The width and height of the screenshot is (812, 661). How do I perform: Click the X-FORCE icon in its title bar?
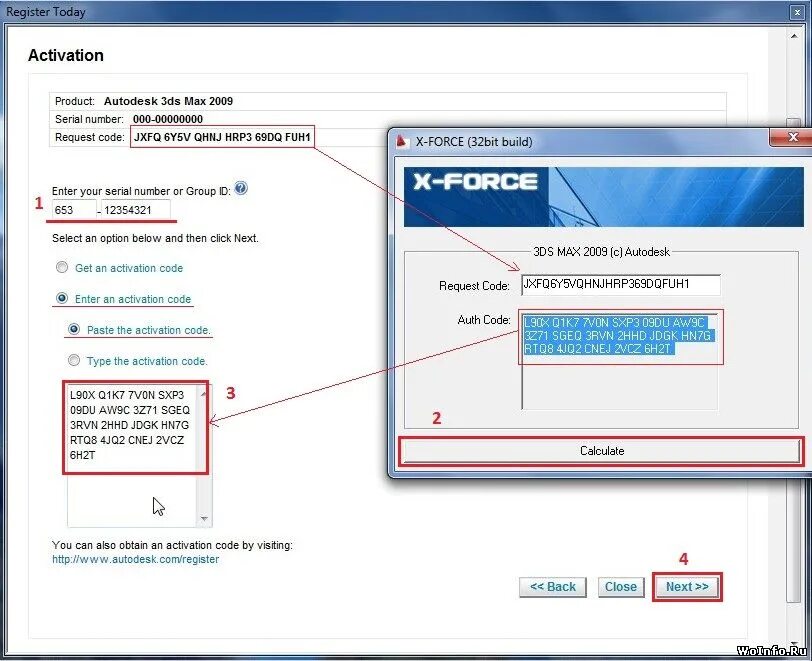pyautogui.click(x=401, y=141)
